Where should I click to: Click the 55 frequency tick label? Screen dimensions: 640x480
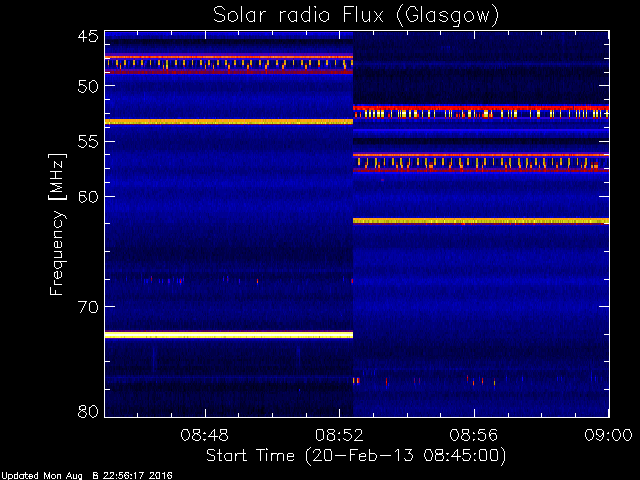pos(88,142)
